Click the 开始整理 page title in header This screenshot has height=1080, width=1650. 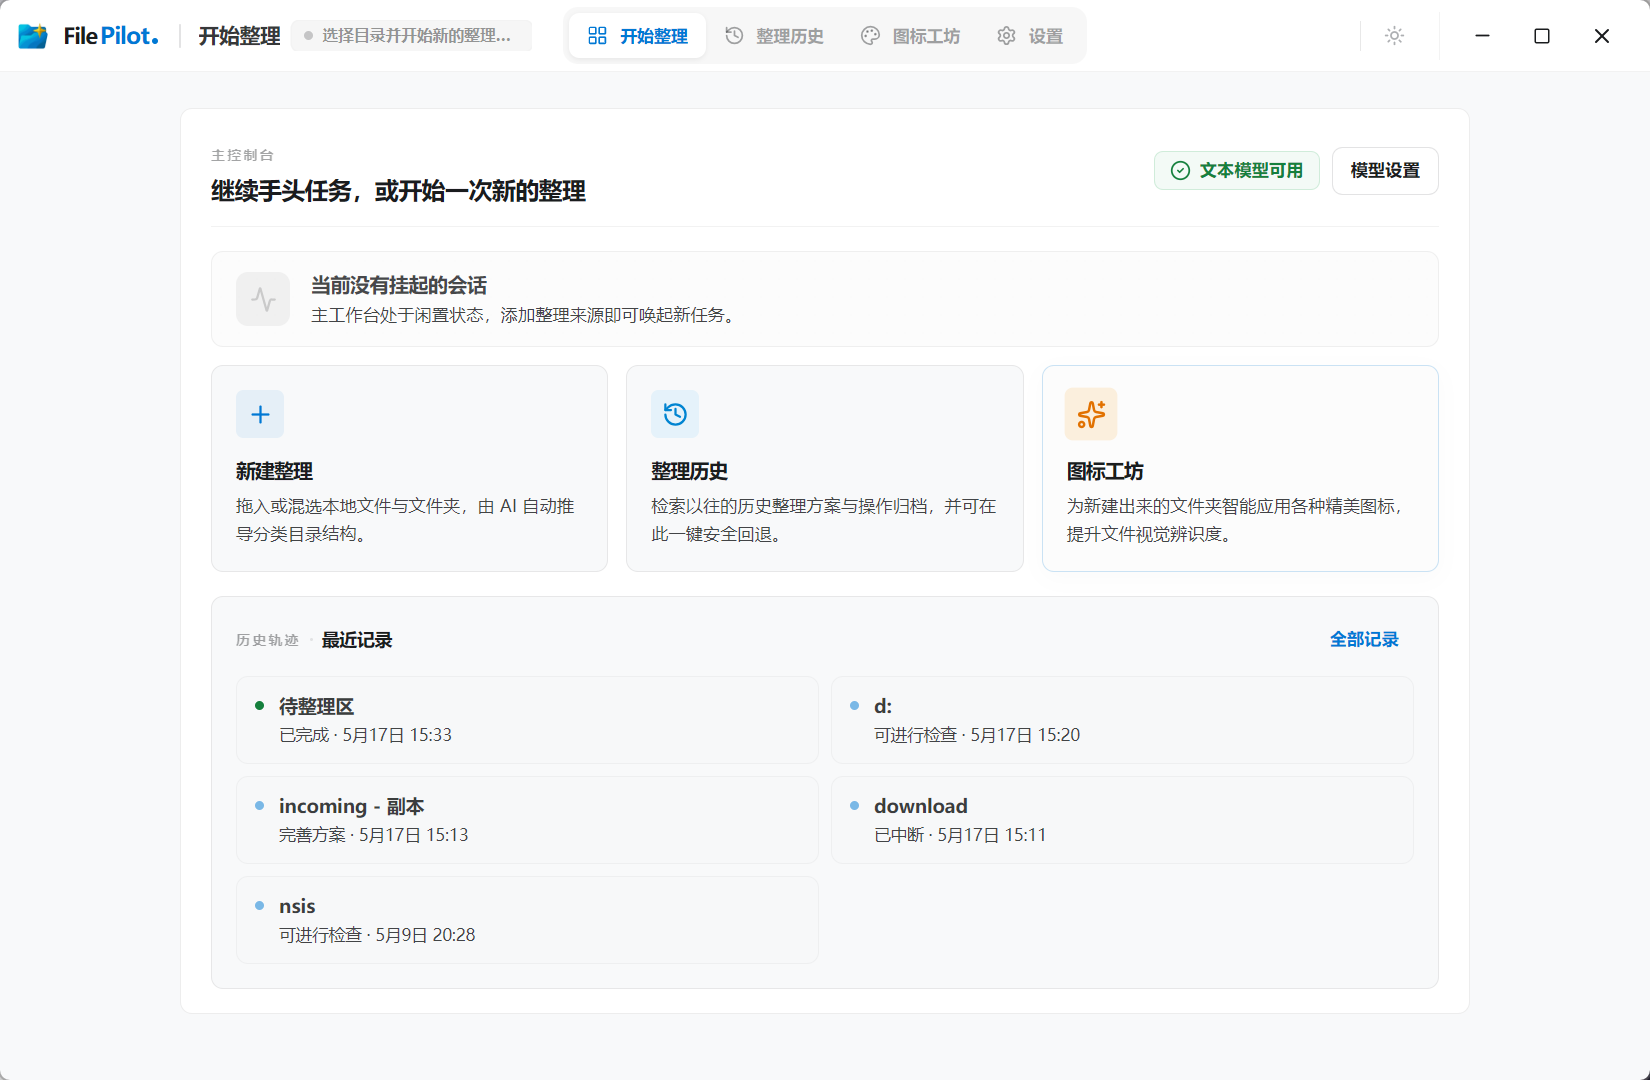point(239,36)
